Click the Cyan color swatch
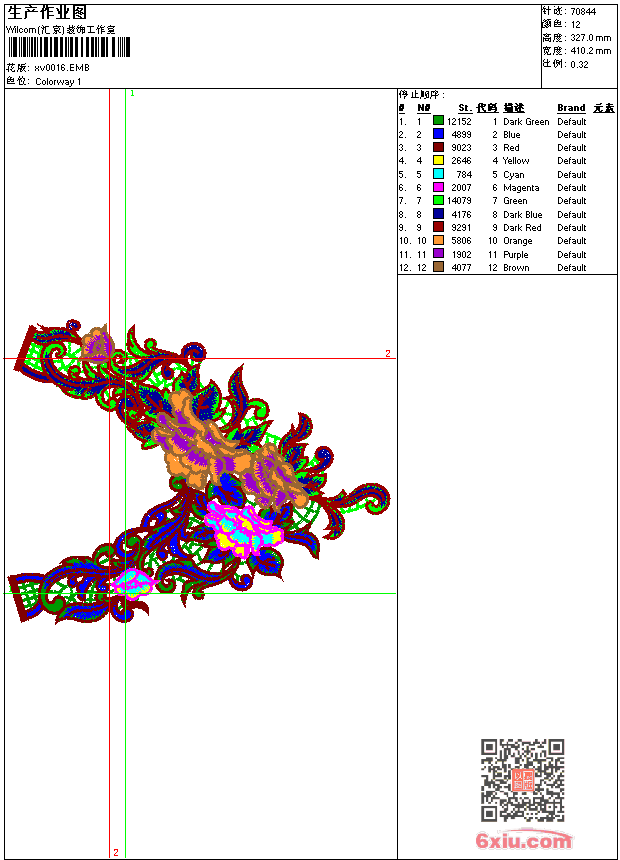Viewport: 620px width, 860px height. click(438, 173)
